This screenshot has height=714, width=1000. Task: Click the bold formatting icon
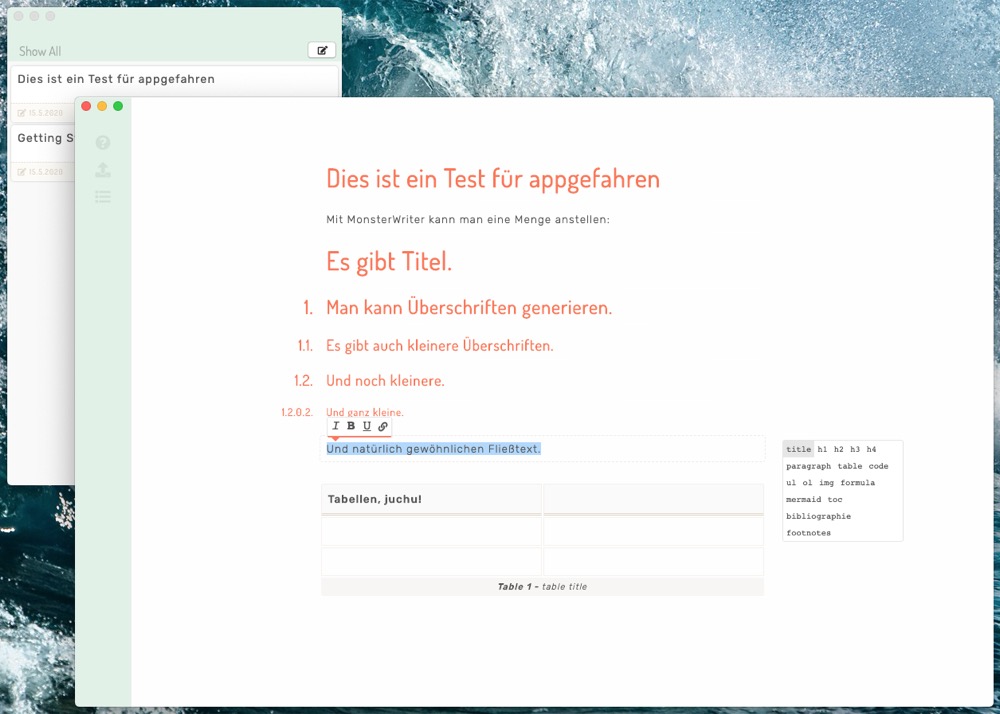[x=351, y=426]
